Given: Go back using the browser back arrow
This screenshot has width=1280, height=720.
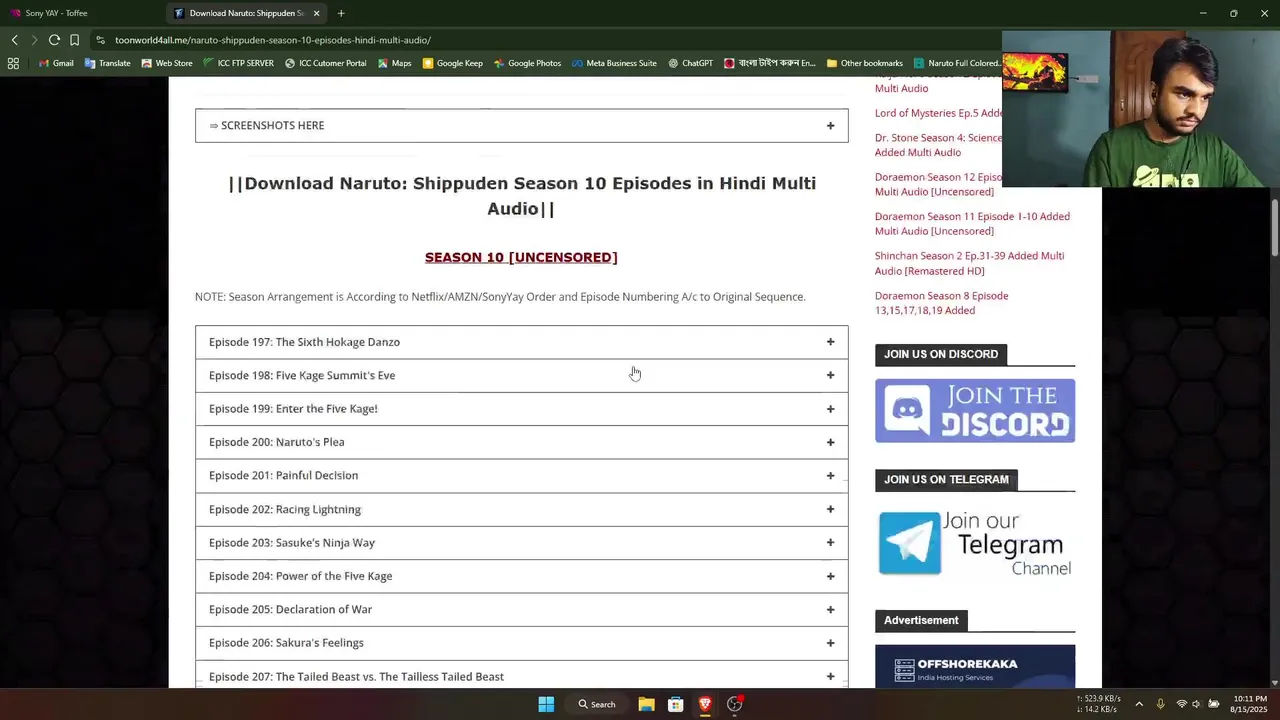Looking at the screenshot, I should click(x=14, y=40).
